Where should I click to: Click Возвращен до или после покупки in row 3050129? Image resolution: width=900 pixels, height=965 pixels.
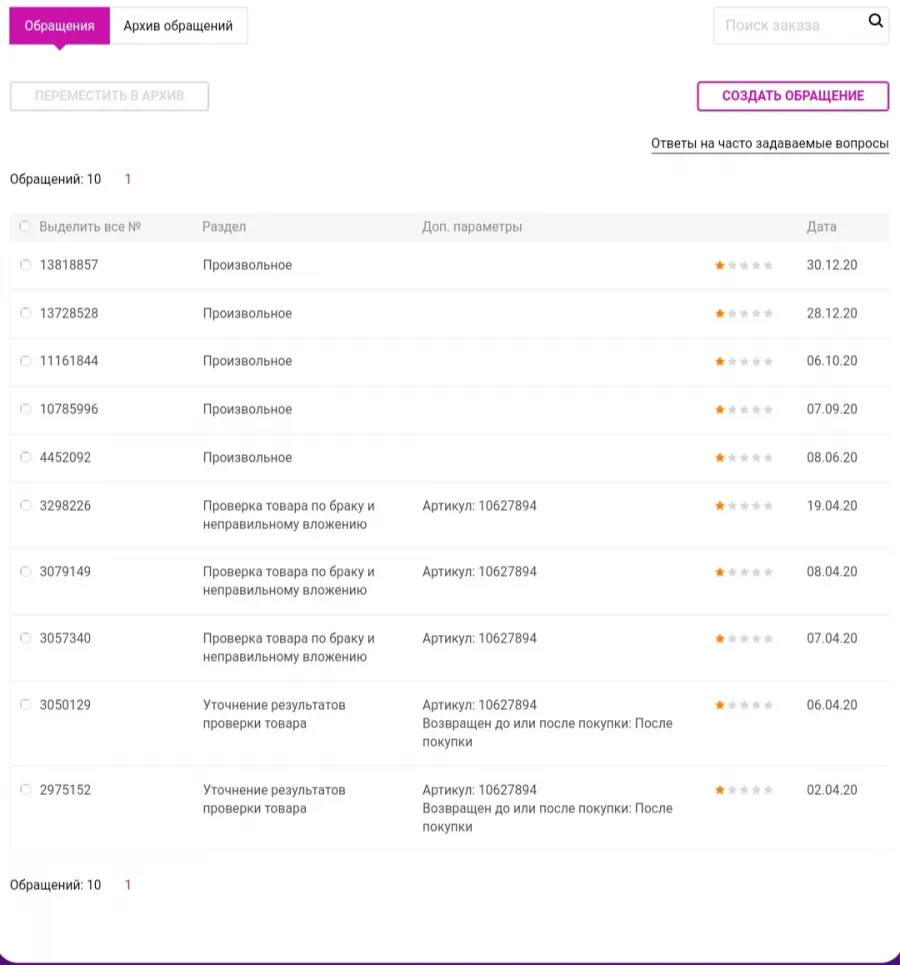(x=547, y=732)
